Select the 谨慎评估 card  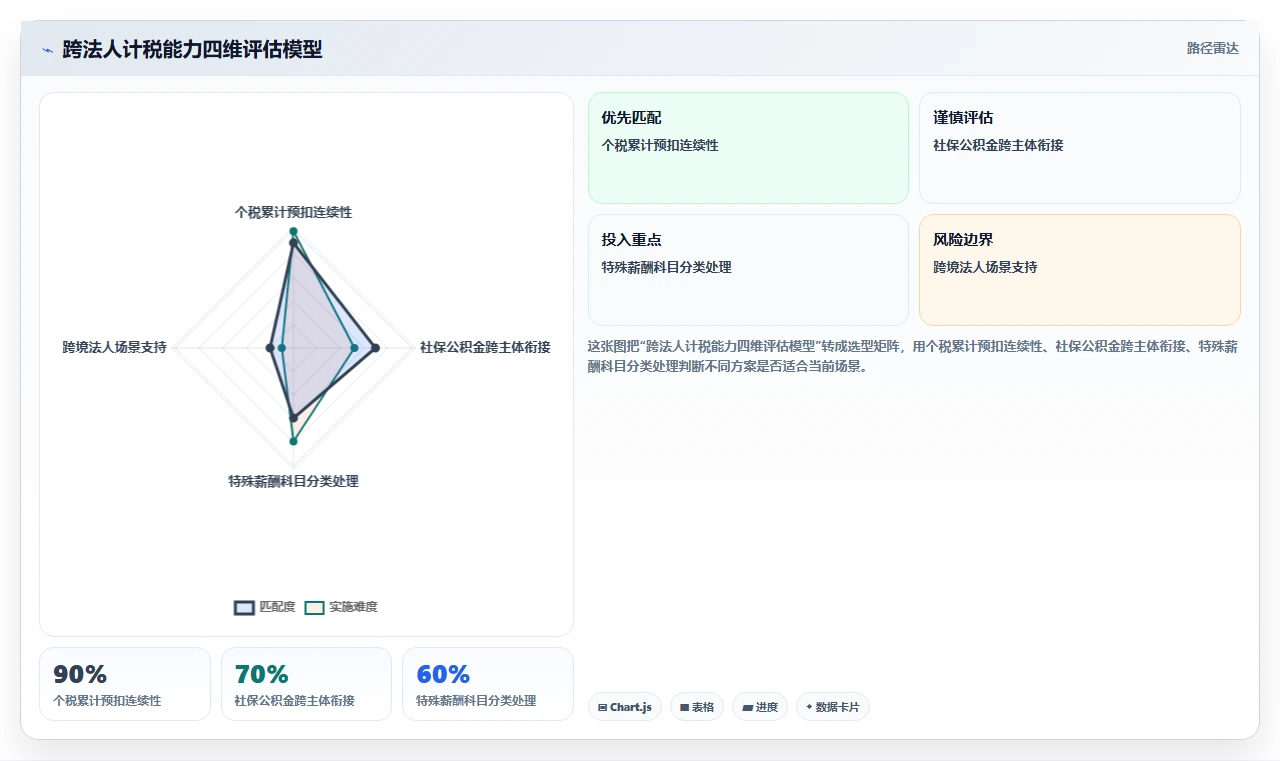(1080, 148)
